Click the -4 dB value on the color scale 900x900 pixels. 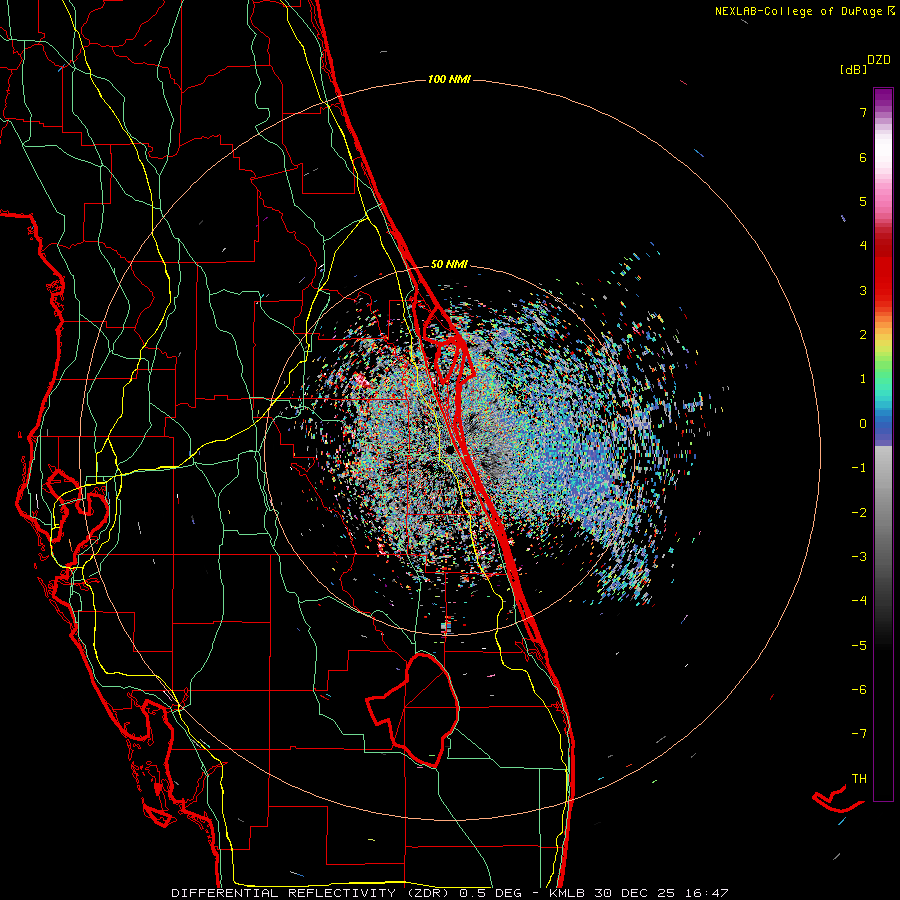tap(859, 600)
